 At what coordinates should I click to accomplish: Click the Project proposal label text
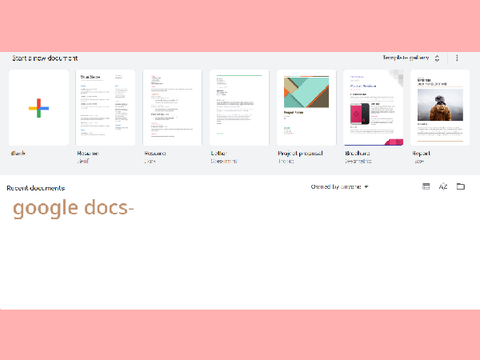[x=300, y=153]
